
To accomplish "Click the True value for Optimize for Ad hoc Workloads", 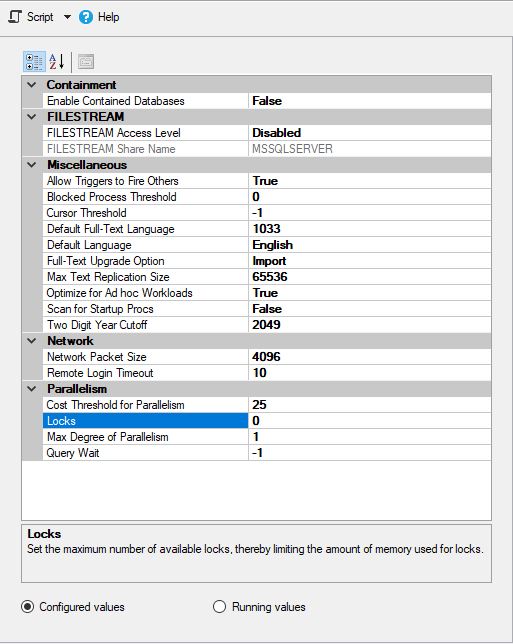I will [370, 293].
